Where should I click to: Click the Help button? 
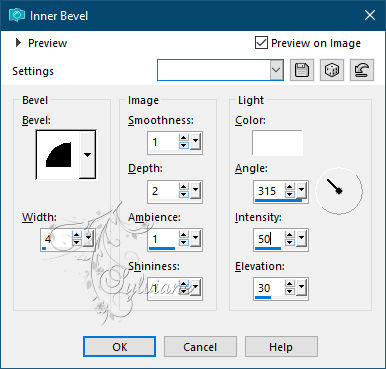(x=281, y=347)
